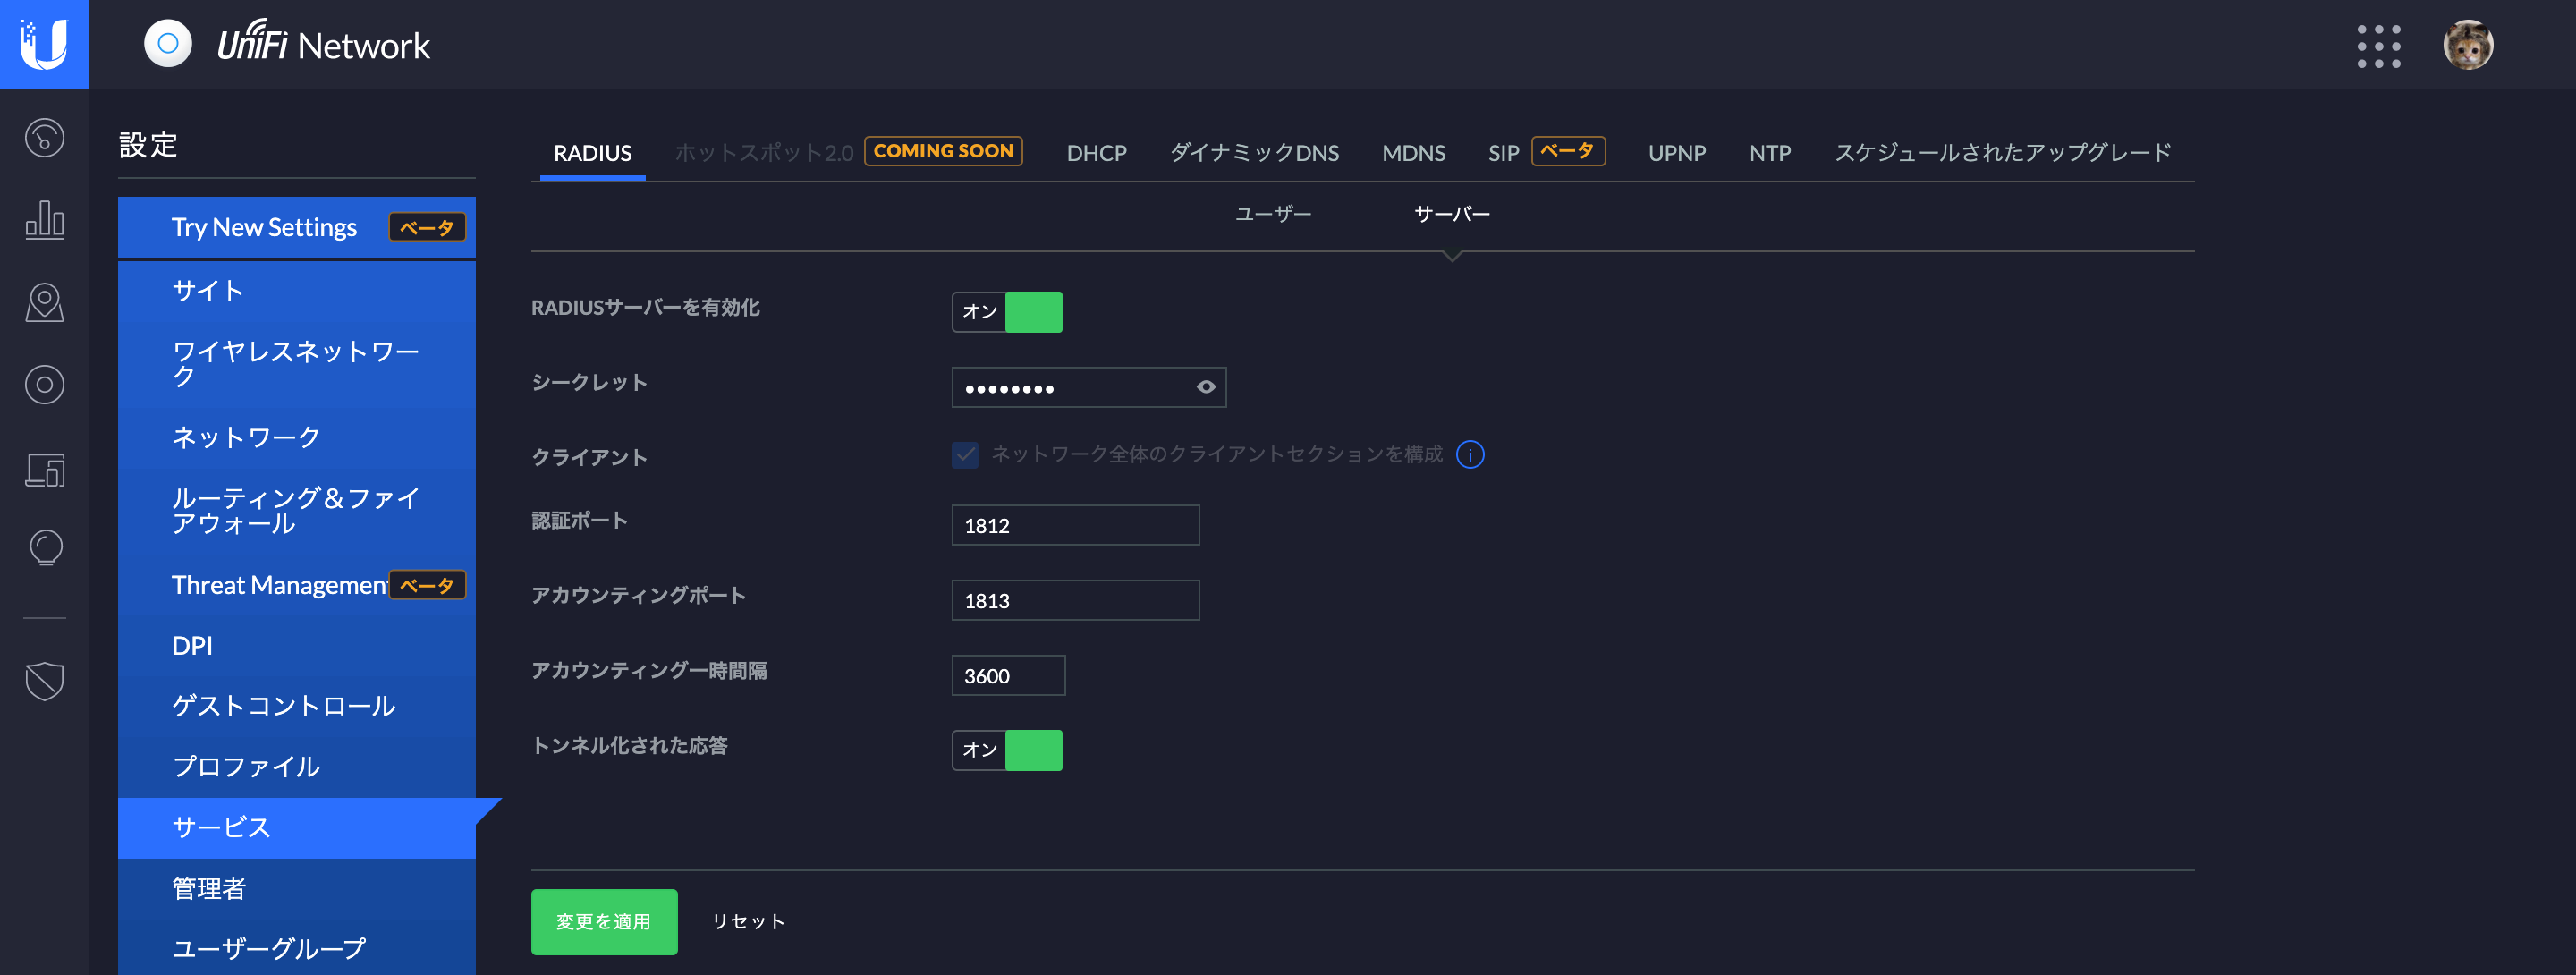Viewport: 2576px width, 975px height.
Task: Click the 変更を適用 button
Action: (x=604, y=922)
